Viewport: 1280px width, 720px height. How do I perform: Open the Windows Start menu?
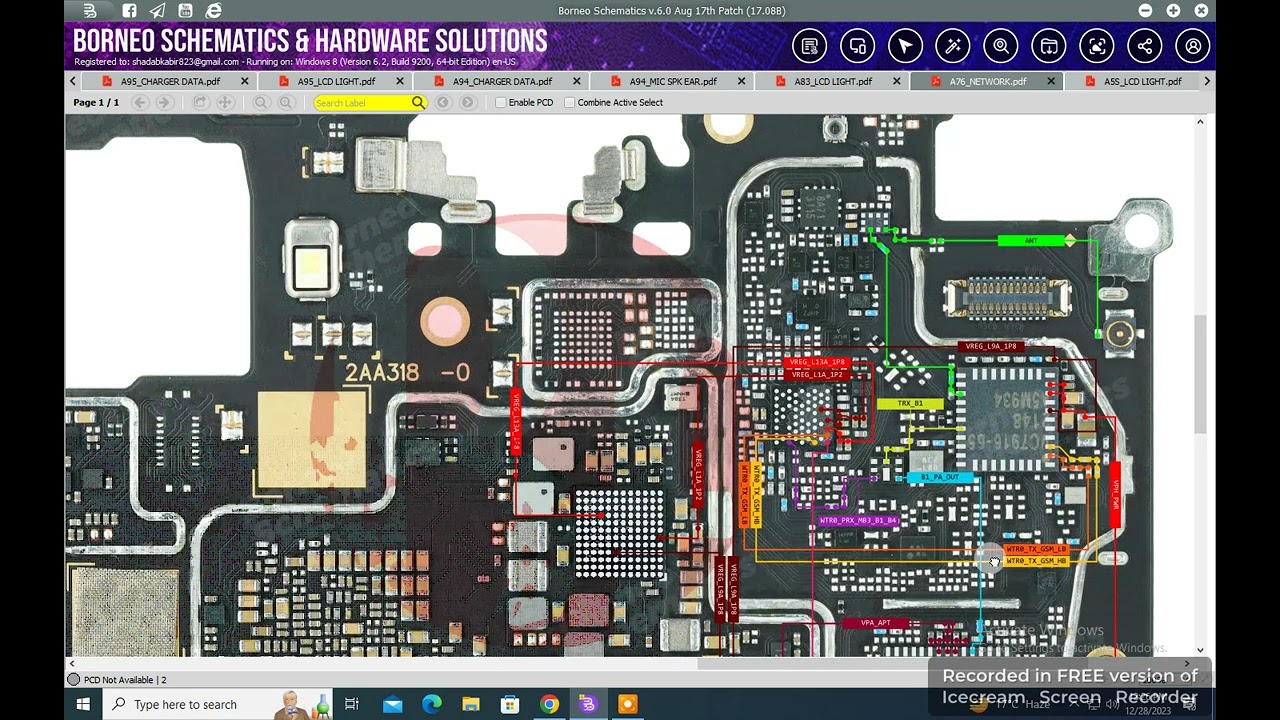pyautogui.click(x=84, y=704)
